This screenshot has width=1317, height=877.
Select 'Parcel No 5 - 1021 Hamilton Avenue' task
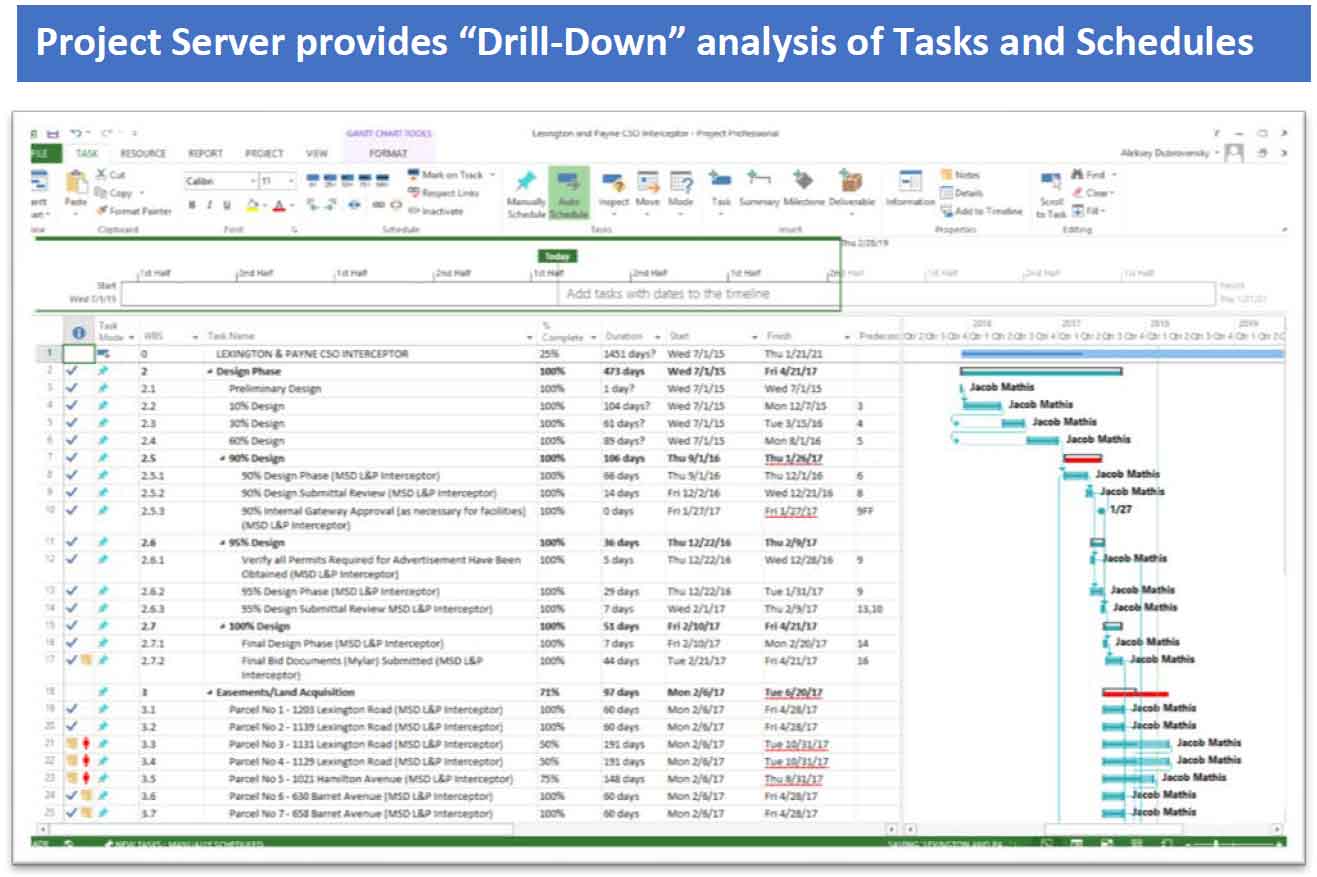[x=371, y=778]
